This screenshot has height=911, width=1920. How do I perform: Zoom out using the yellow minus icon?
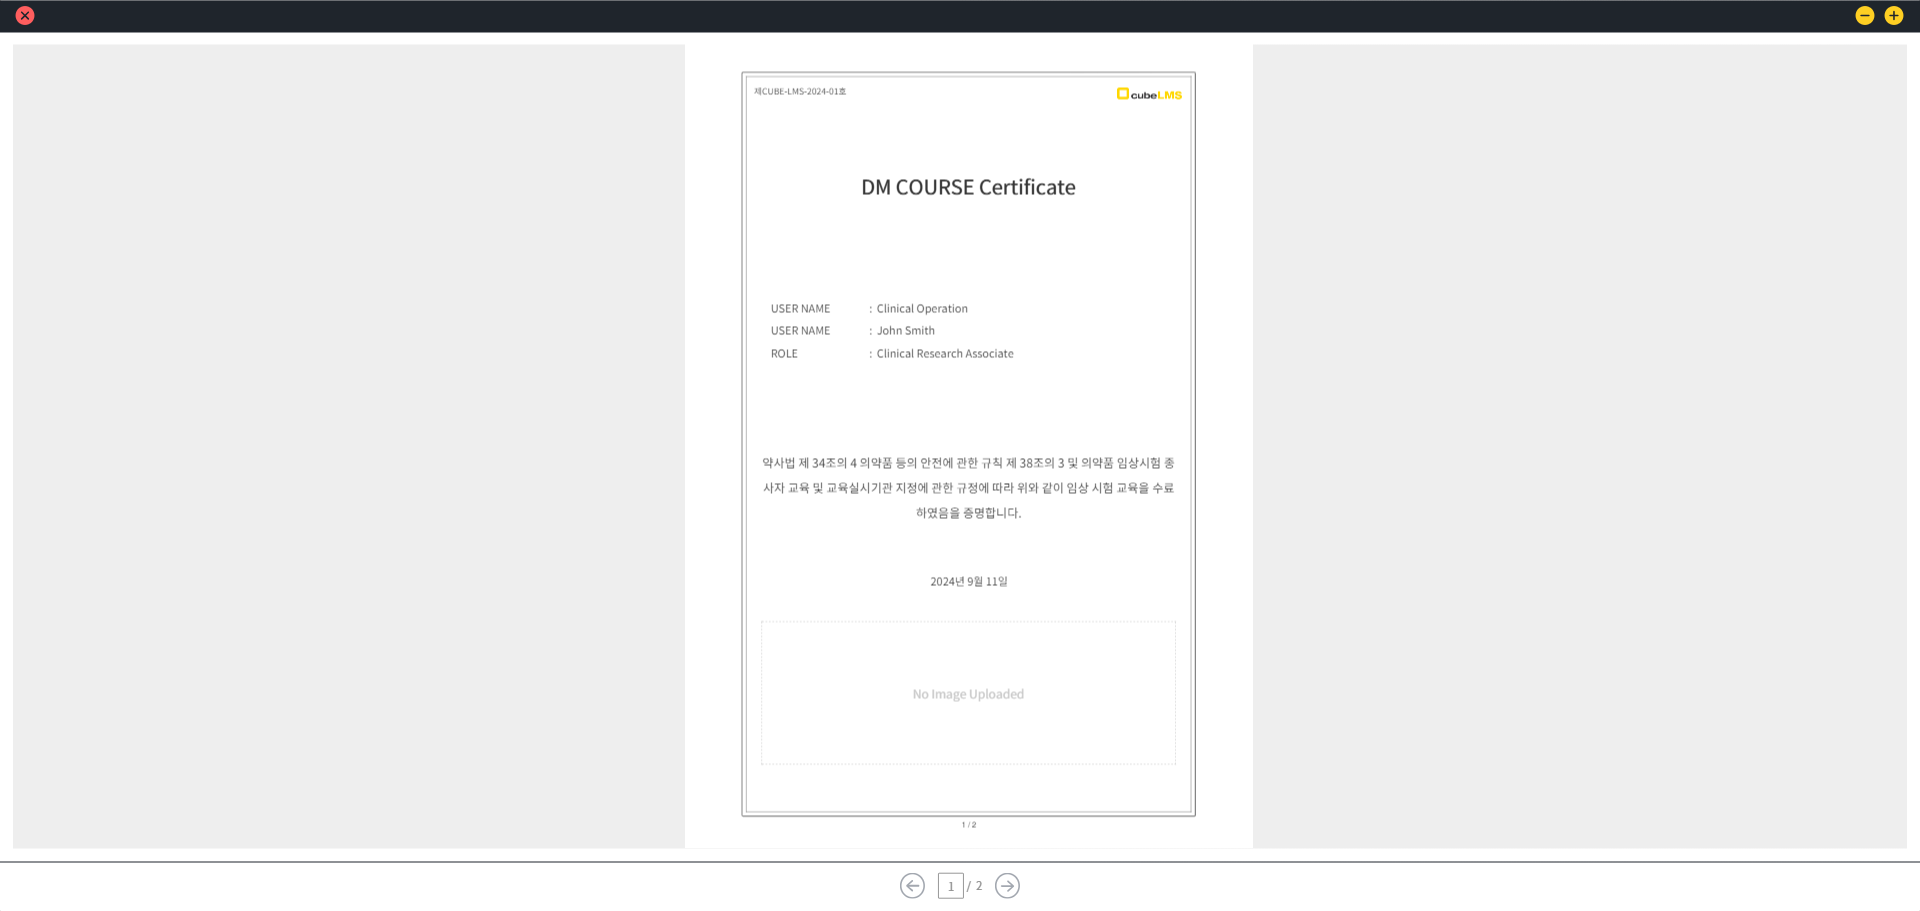1864,16
